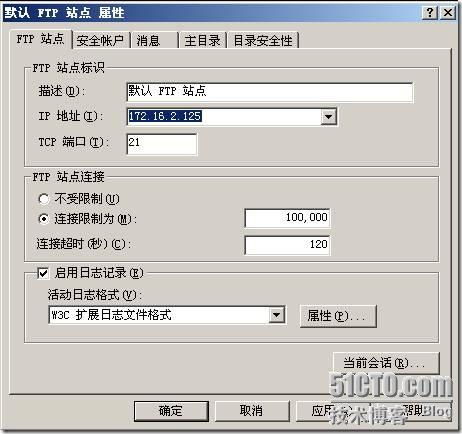Screen dimensions: 462x434
Task: Click the title bar help question mark icon
Action: click(x=430, y=13)
